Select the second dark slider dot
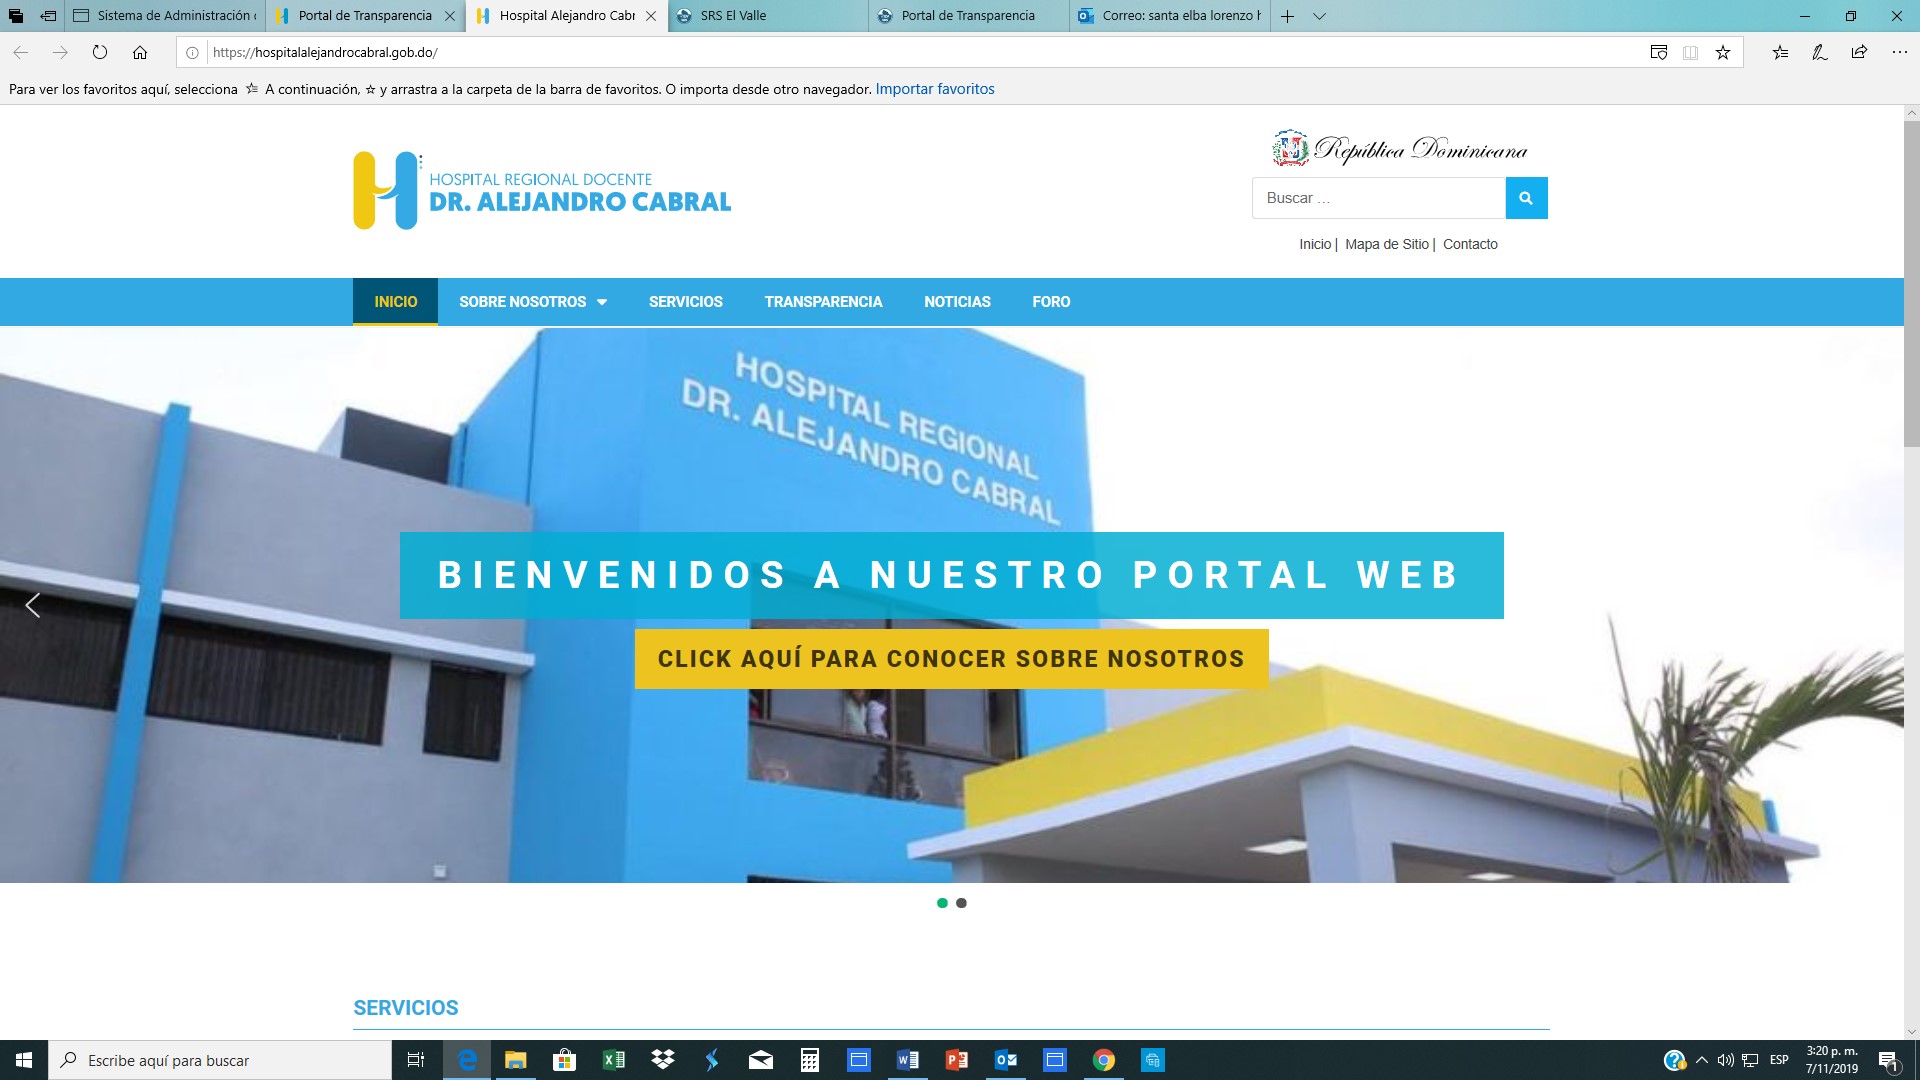 click(x=961, y=903)
